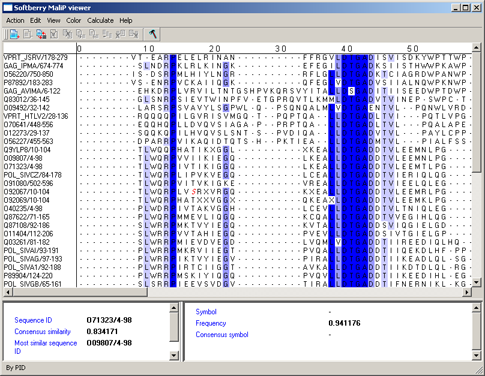Click the gray checkmark document toolbar icon
The width and height of the screenshot is (485, 376).
(54, 34)
